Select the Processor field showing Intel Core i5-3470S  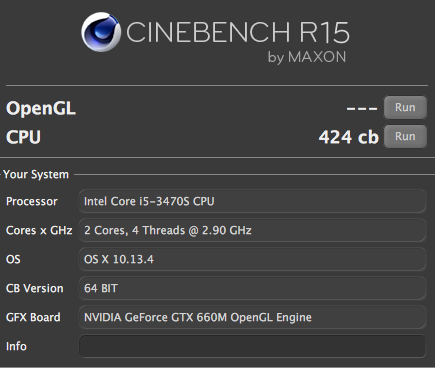252,201
